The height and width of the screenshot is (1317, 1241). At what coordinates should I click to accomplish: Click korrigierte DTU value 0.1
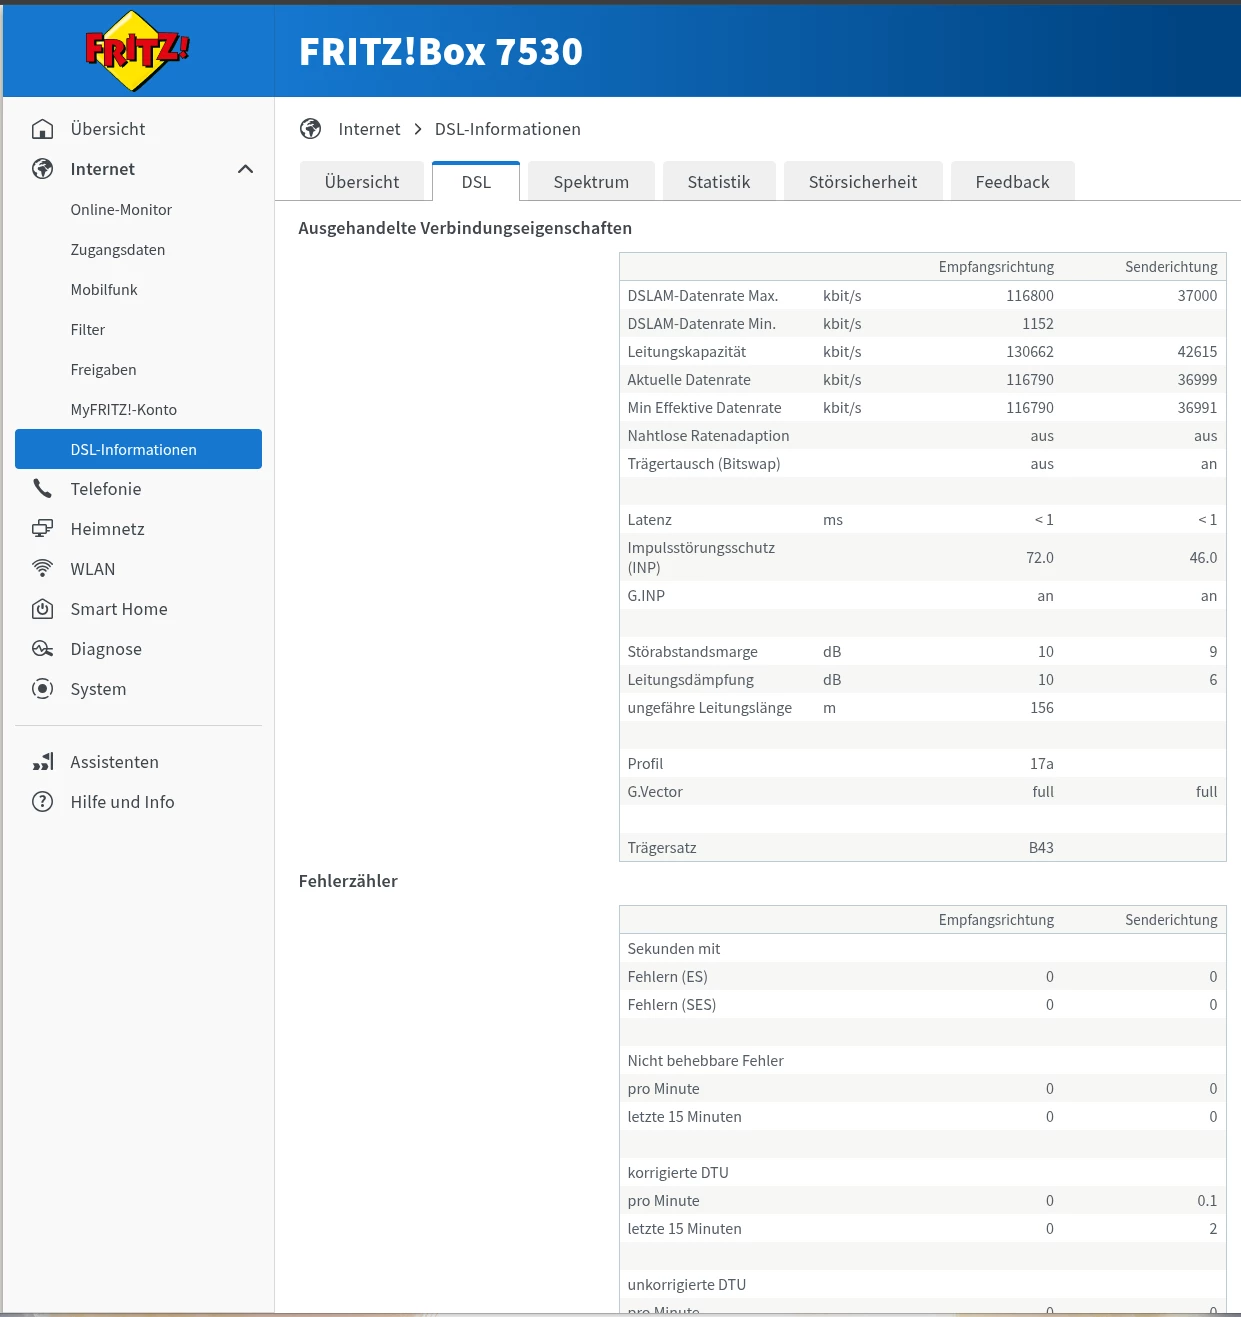click(1207, 1201)
